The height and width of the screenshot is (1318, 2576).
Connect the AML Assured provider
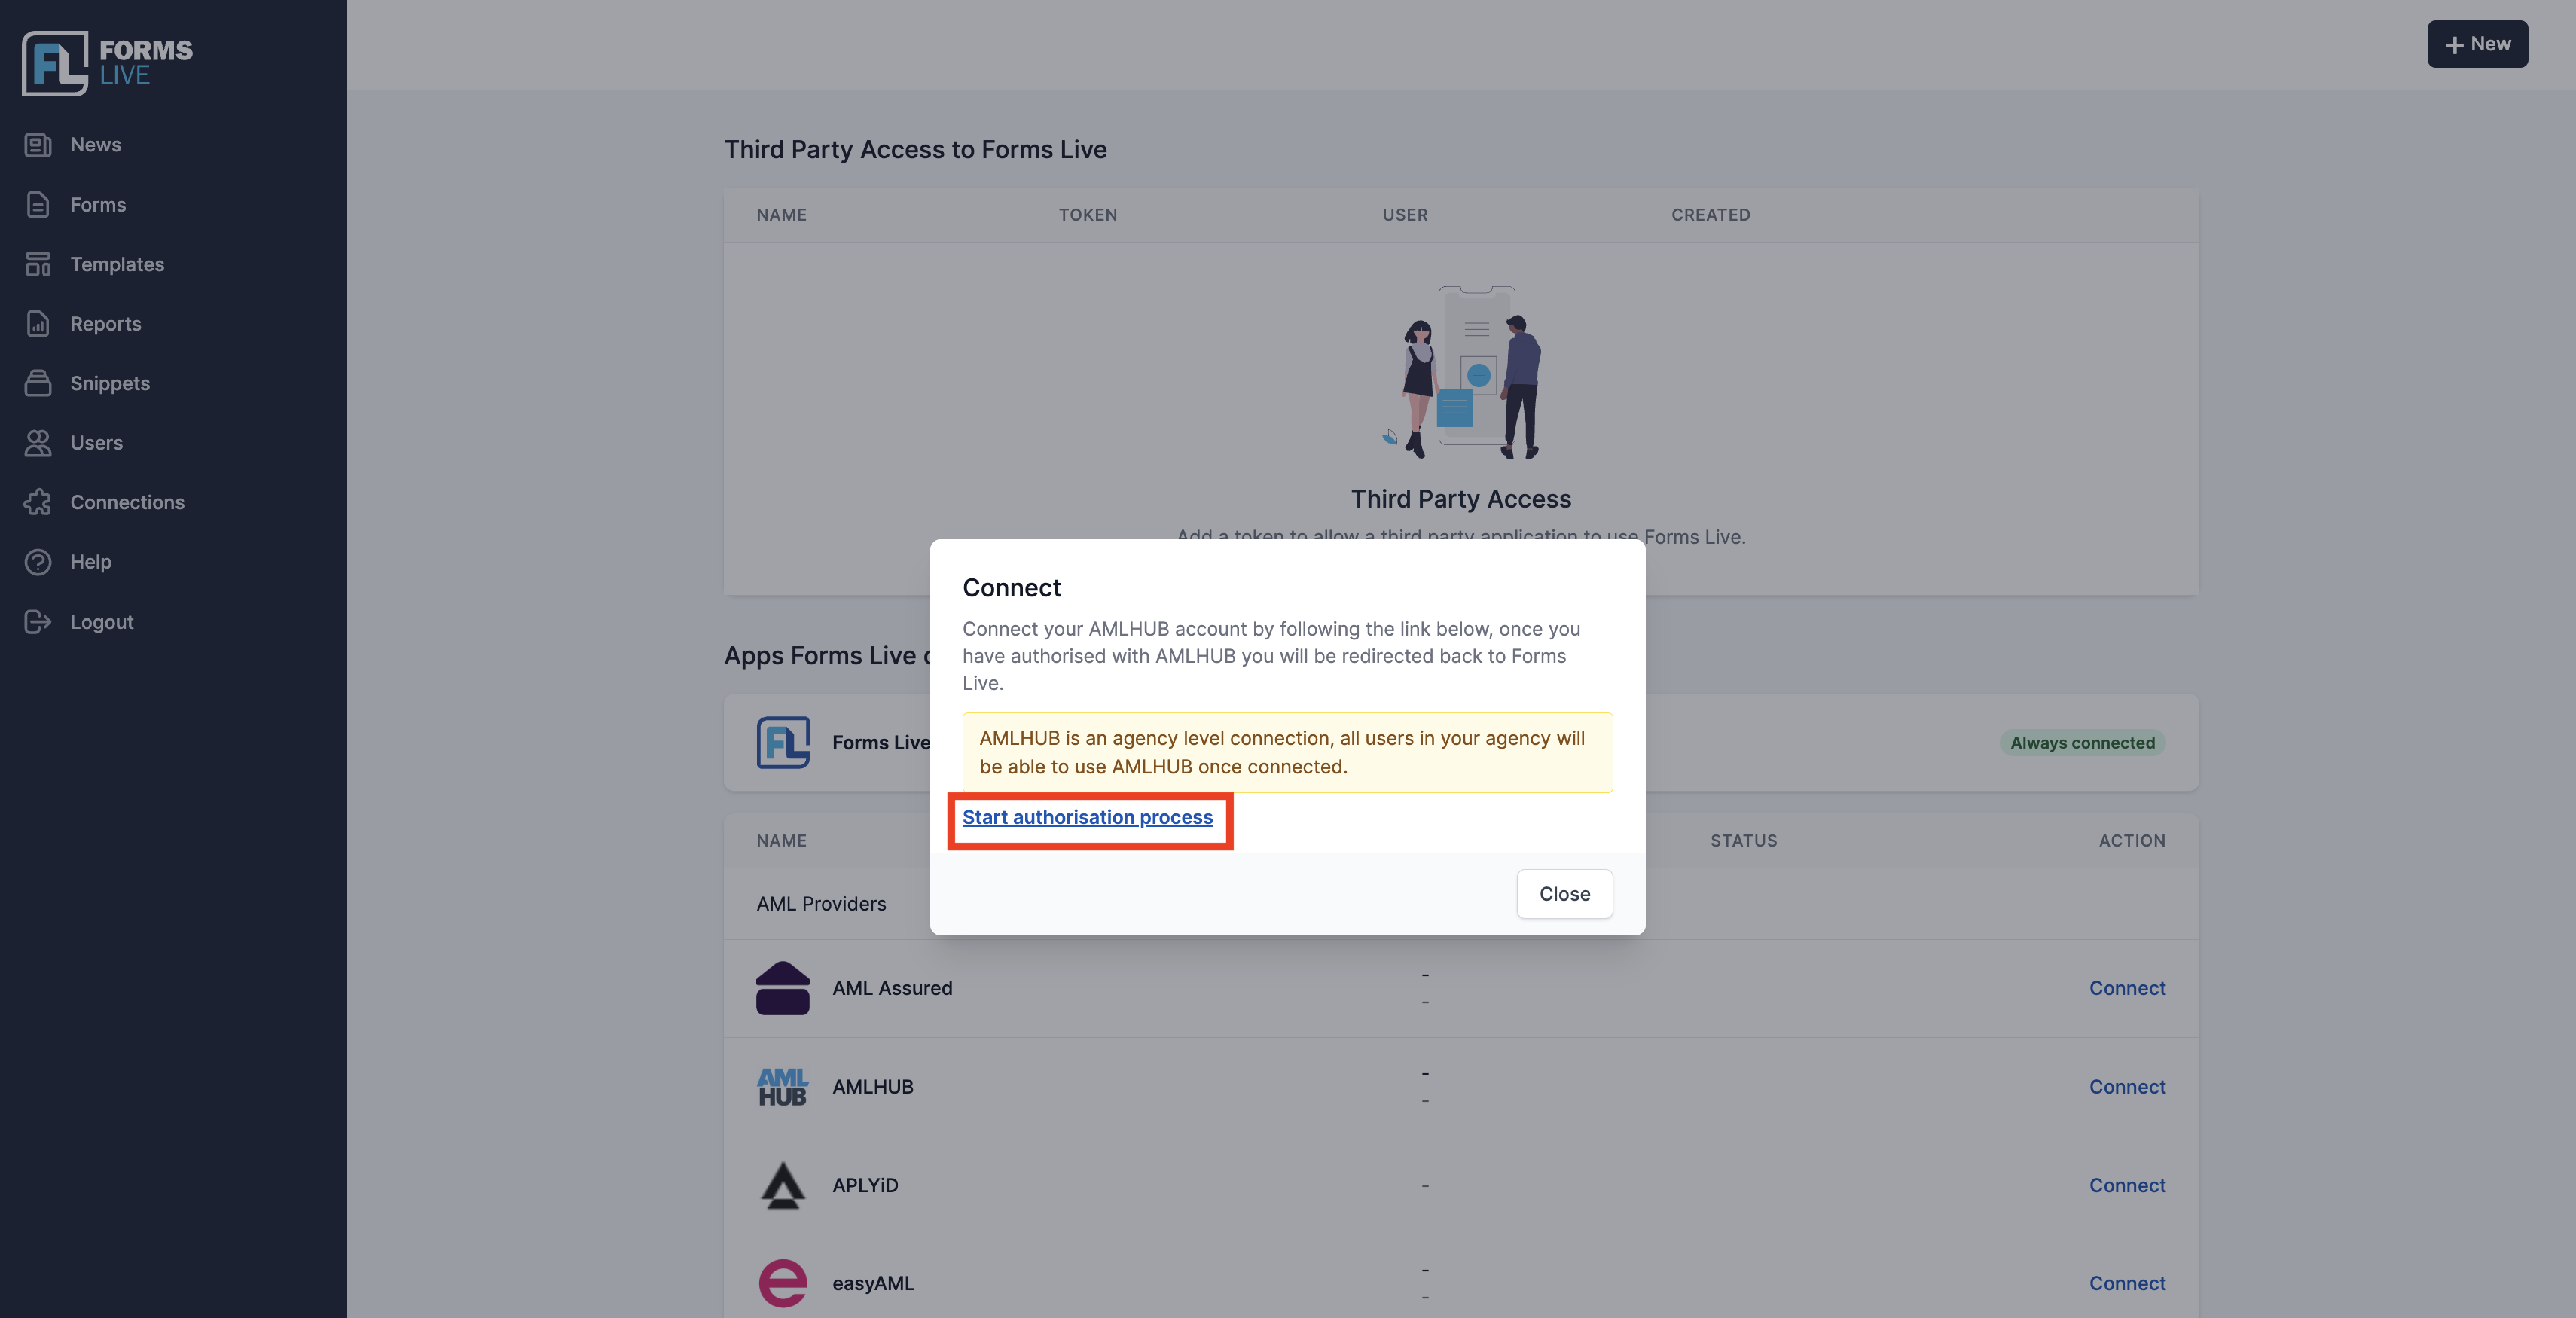pyautogui.click(x=2127, y=988)
